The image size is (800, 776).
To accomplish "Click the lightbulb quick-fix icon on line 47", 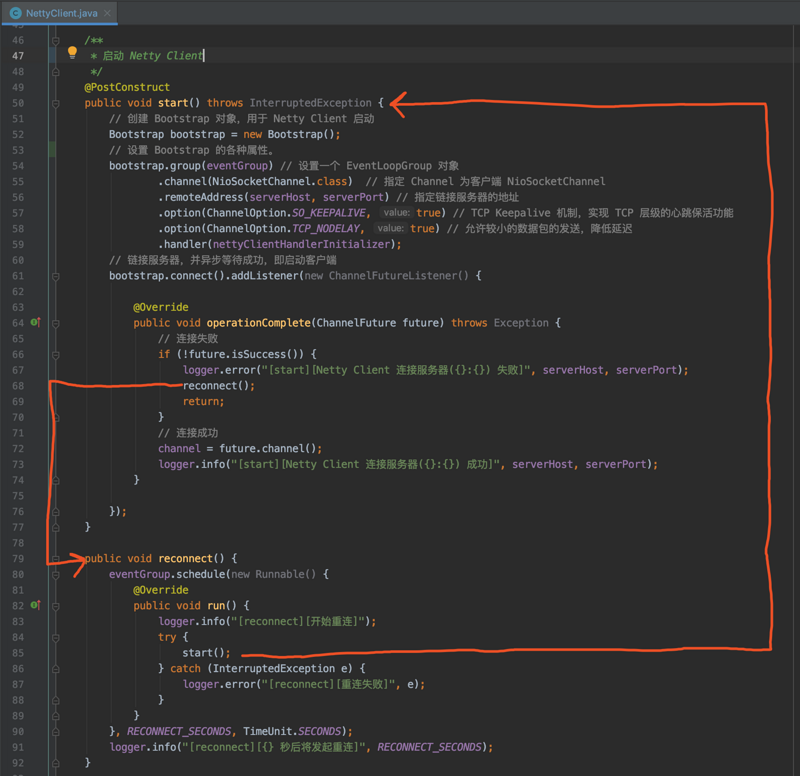I will [x=72, y=54].
